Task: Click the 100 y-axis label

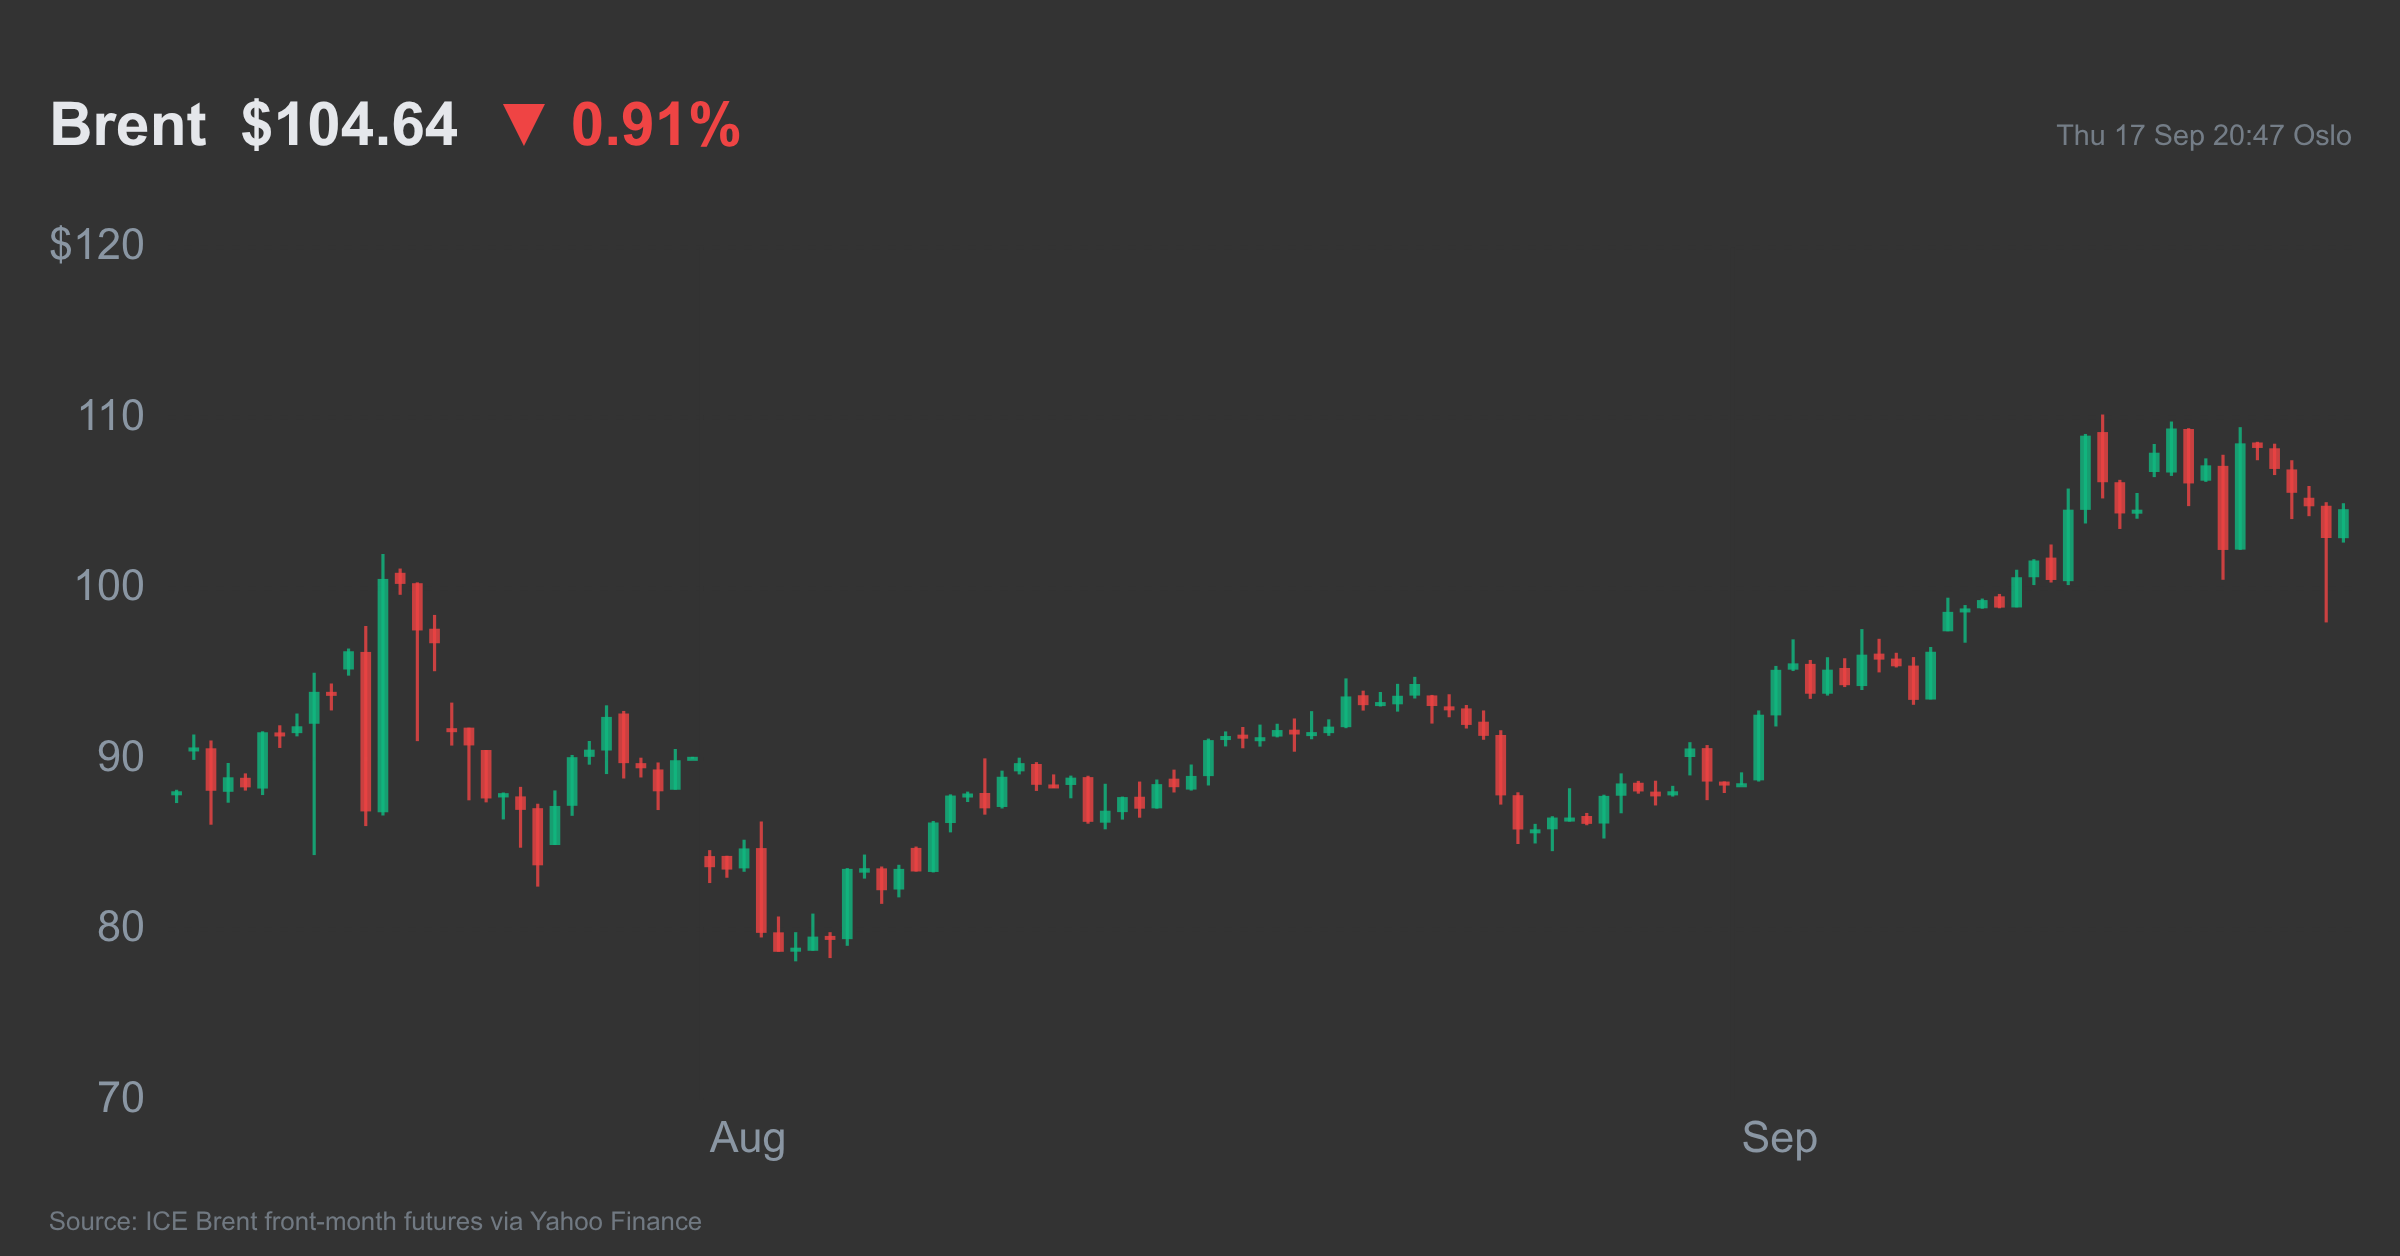Action: click(110, 586)
